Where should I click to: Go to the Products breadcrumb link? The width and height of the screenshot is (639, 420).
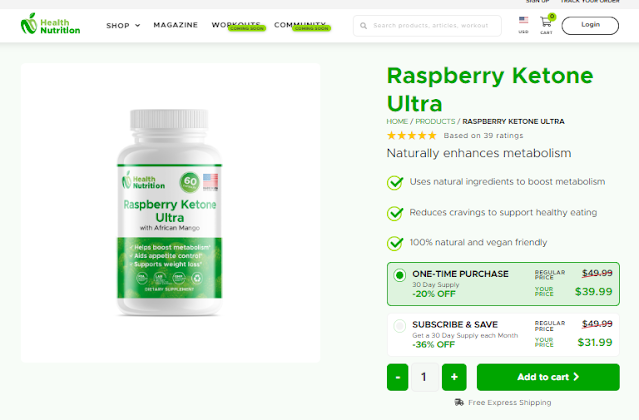click(x=435, y=121)
